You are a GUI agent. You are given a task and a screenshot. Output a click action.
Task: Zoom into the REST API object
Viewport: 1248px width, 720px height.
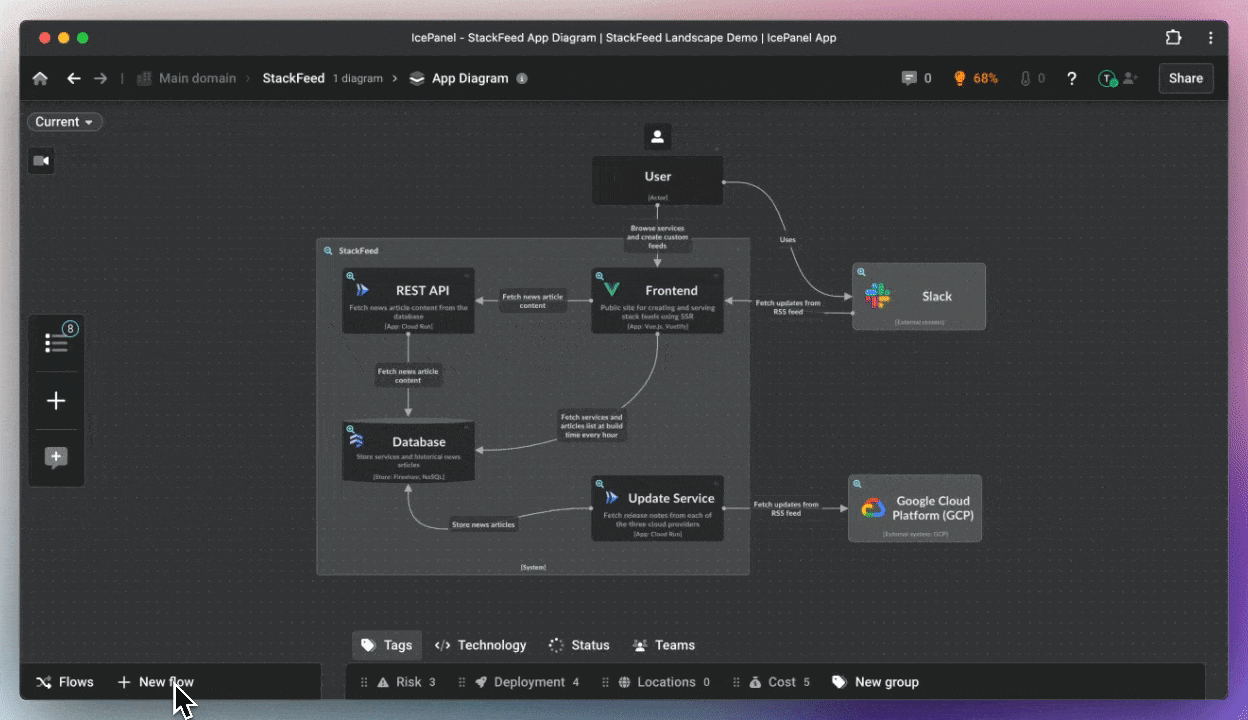[351, 276]
